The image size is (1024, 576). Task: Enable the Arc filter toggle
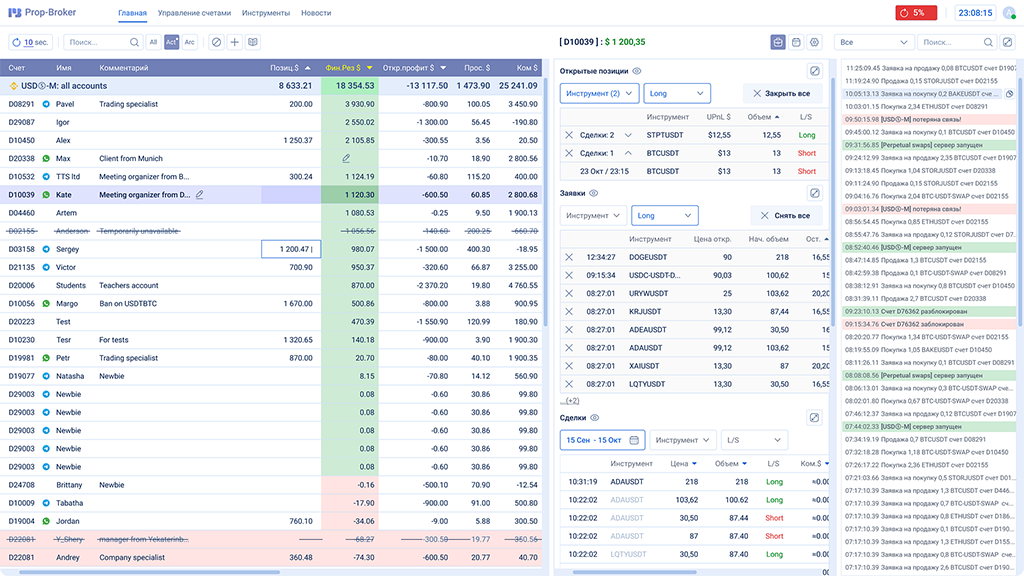click(x=190, y=42)
